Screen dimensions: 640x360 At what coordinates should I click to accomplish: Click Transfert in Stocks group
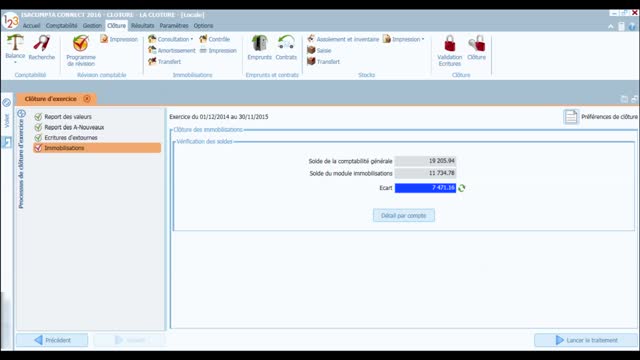324,62
